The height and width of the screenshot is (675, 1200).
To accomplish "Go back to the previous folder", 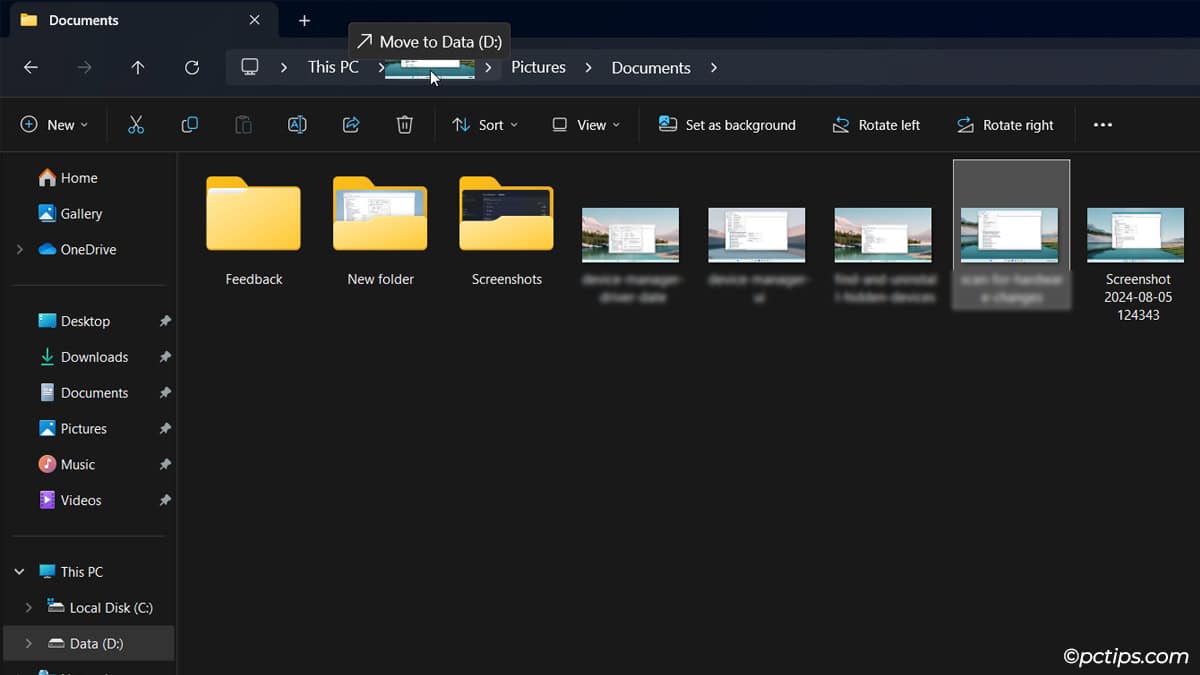I will [30, 67].
